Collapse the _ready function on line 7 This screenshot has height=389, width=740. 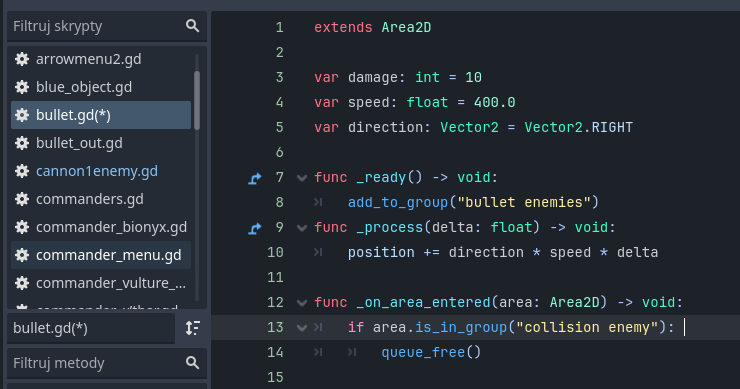tap(302, 178)
